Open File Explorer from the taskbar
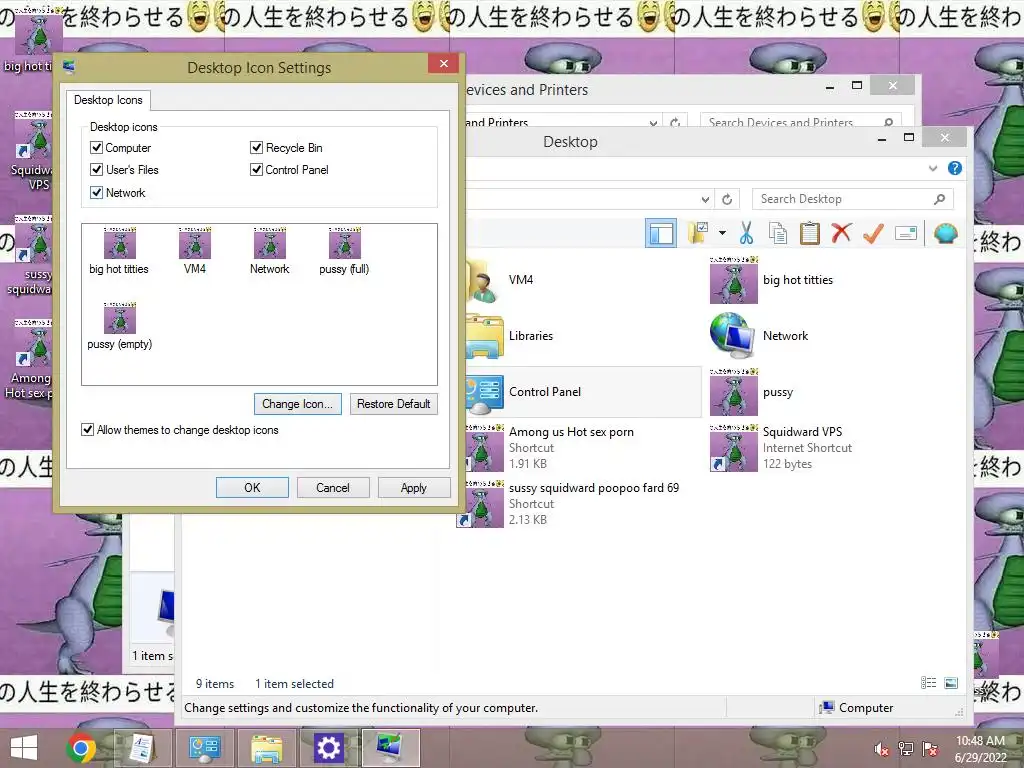 pos(266,748)
